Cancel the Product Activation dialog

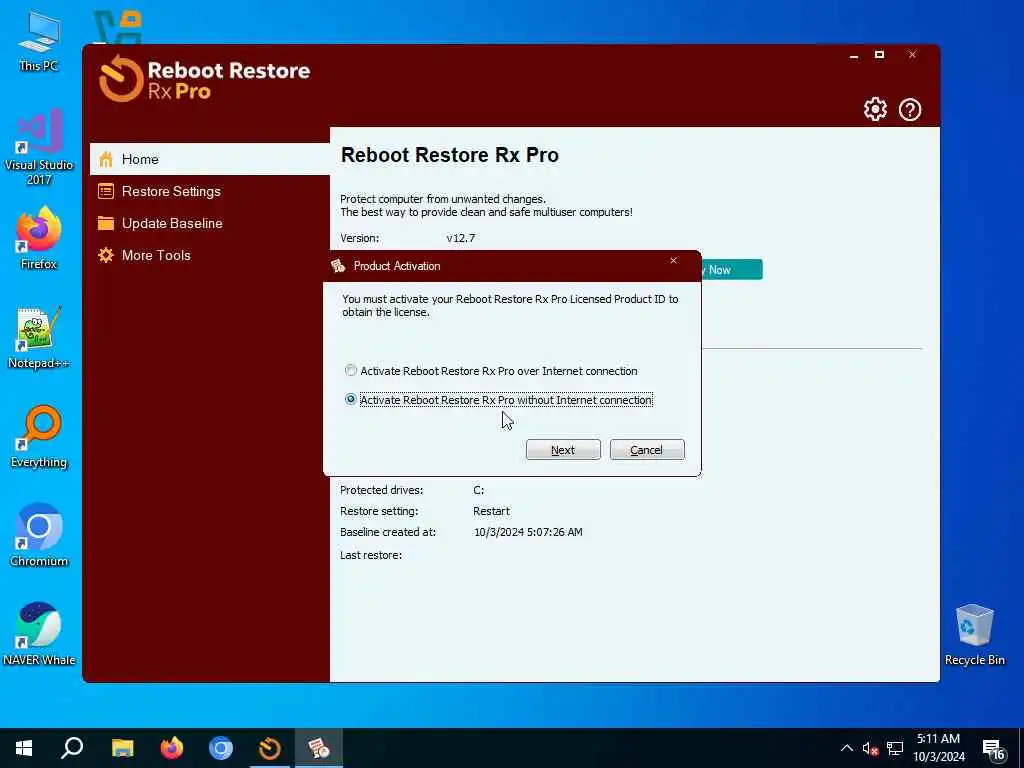click(647, 450)
